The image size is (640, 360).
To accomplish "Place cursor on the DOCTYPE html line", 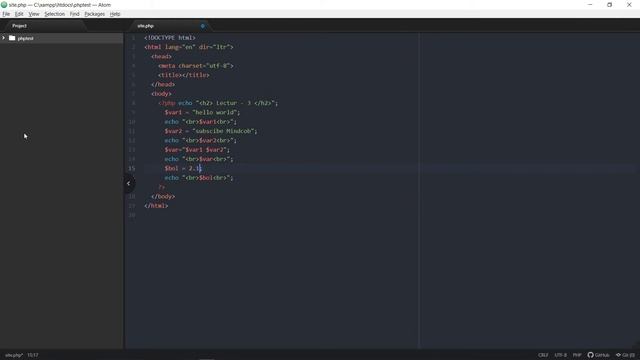I will coord(170,38).
